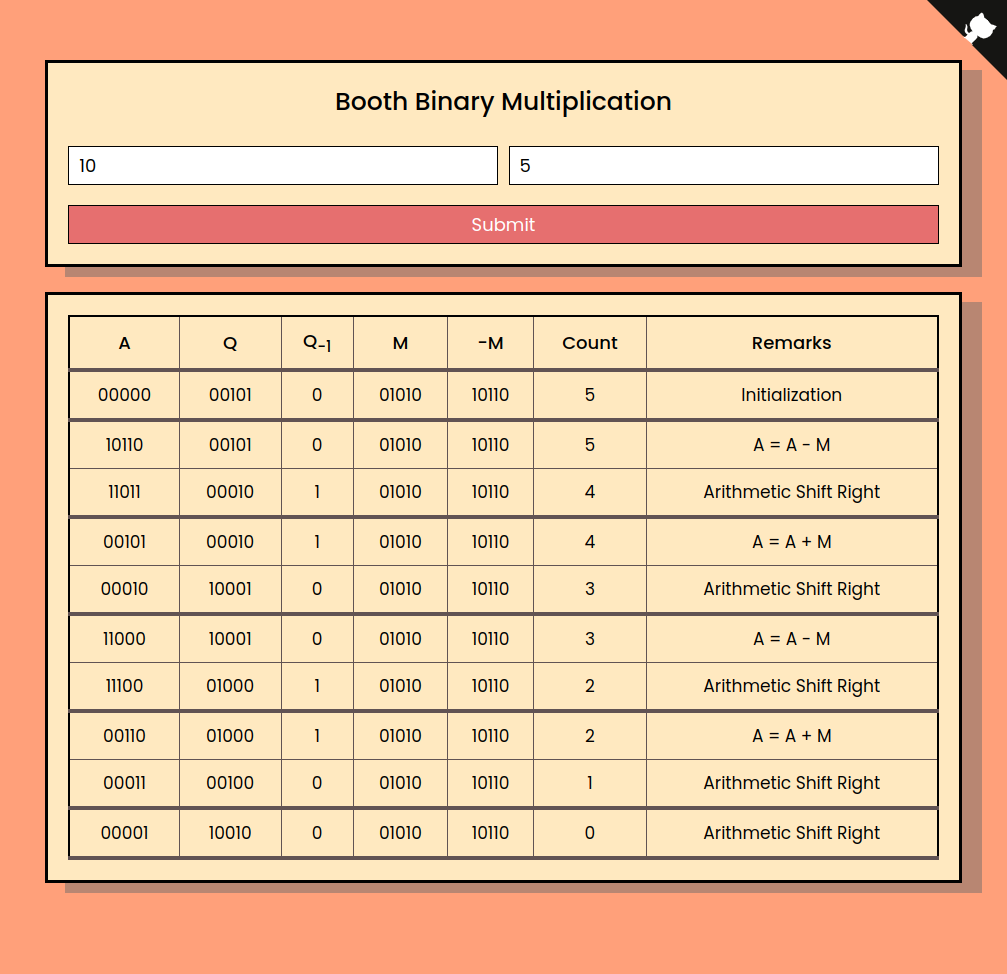
Task: Select the Count column header
Action: click(589, 343)
